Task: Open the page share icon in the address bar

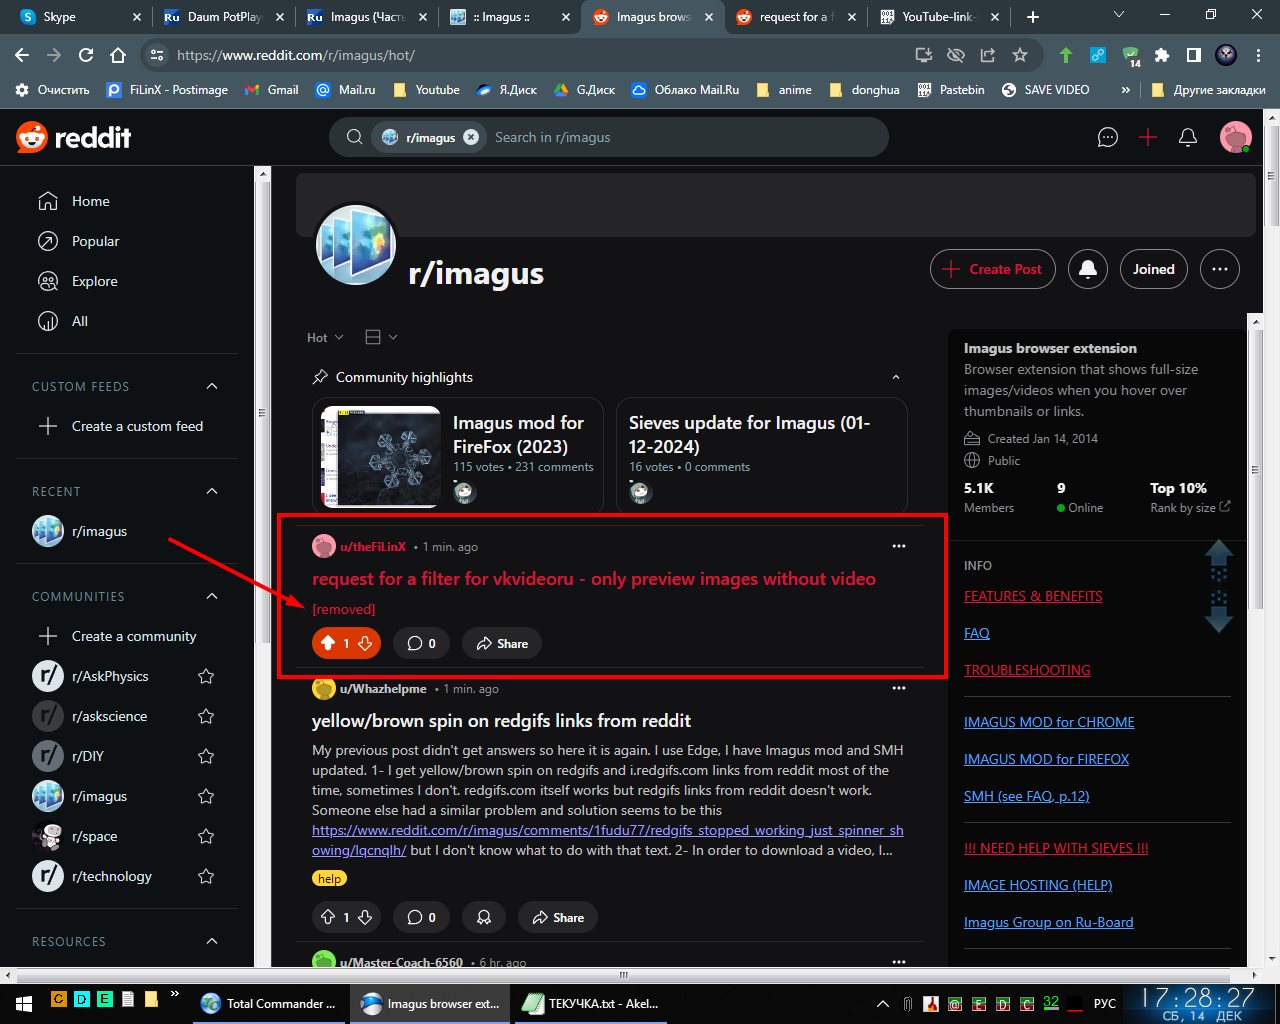Action: coord(988,55)
